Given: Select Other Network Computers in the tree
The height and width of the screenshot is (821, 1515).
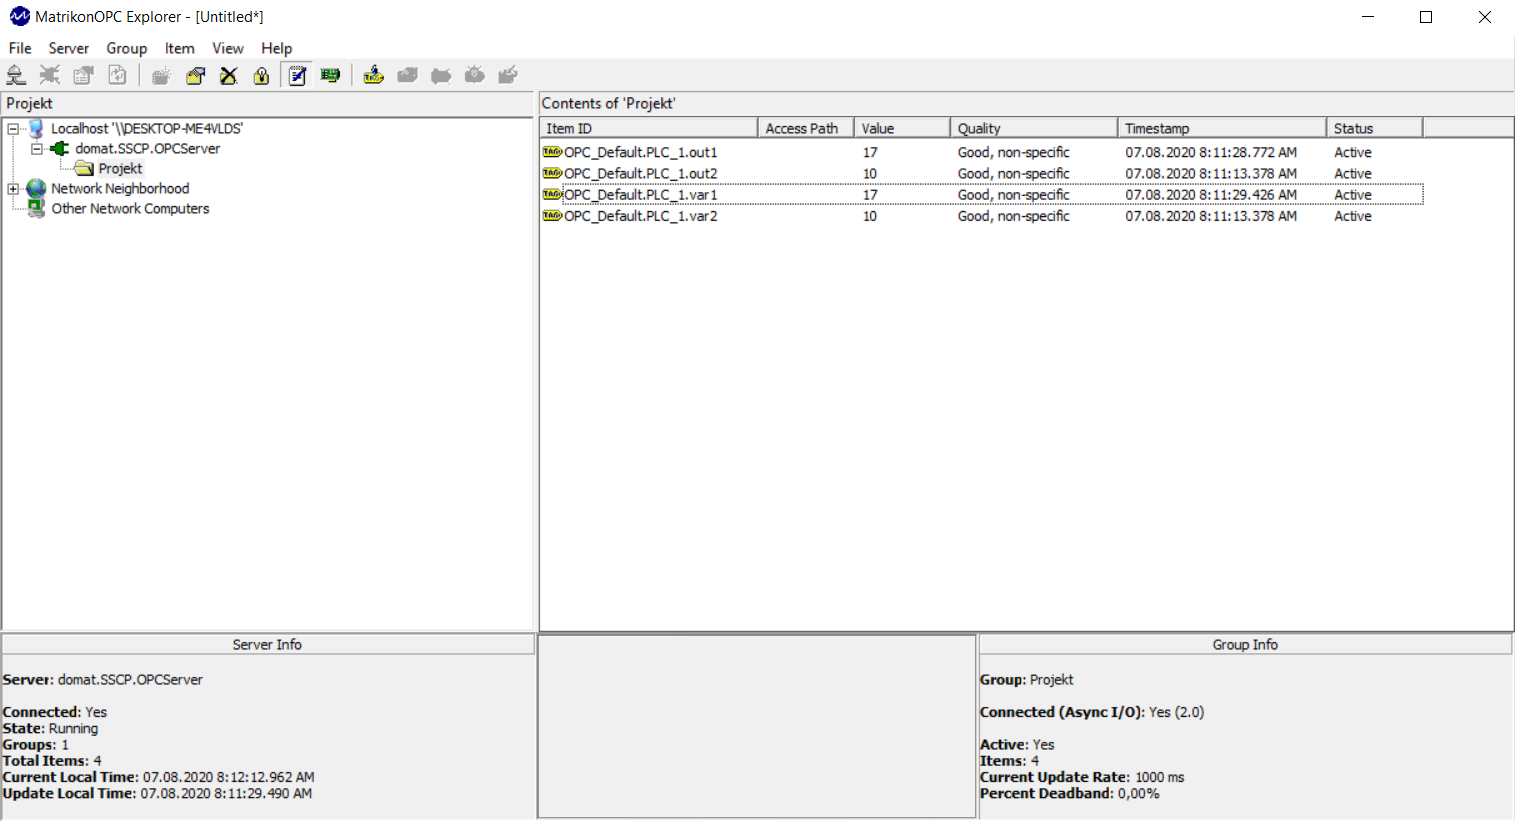Looking at the screenshot, I should coord(130,208).
